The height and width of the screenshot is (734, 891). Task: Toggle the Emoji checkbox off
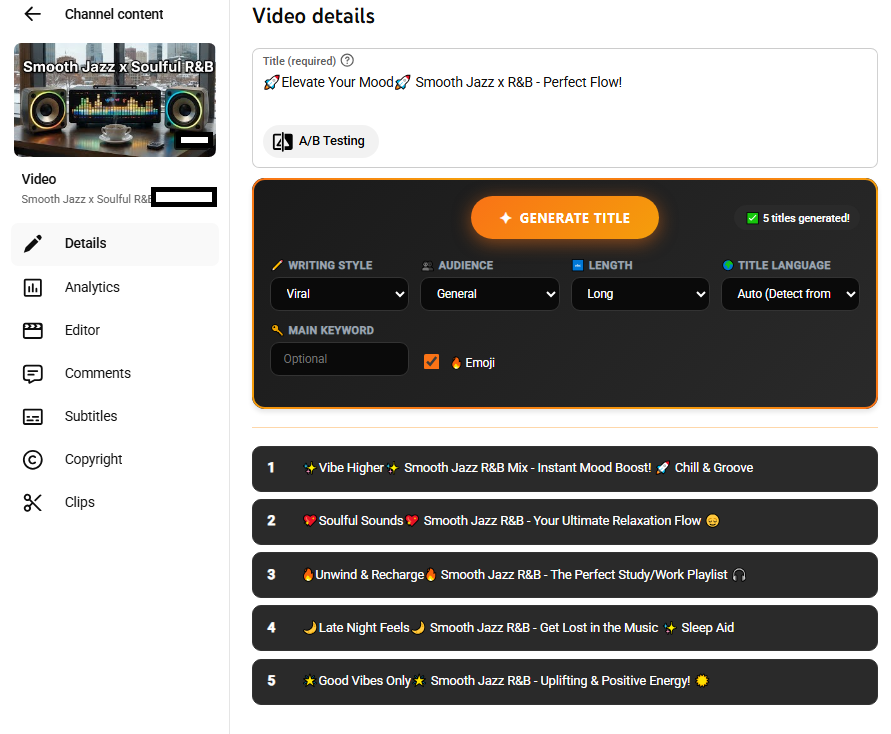coord(432,362)
